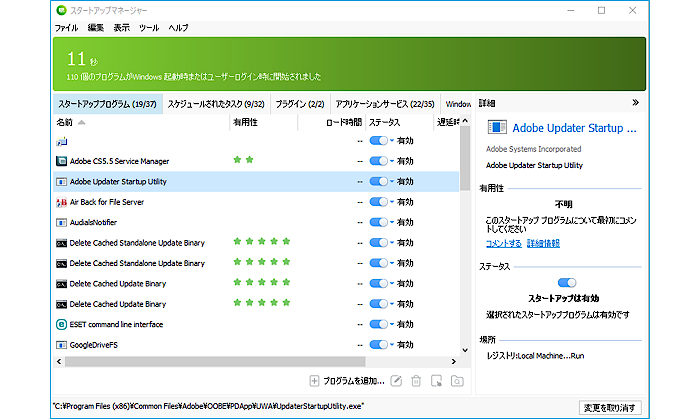The image size is (700, 419).
Task: Click vertical scrollbar thumb in program list
Action: tap(465, 158)
